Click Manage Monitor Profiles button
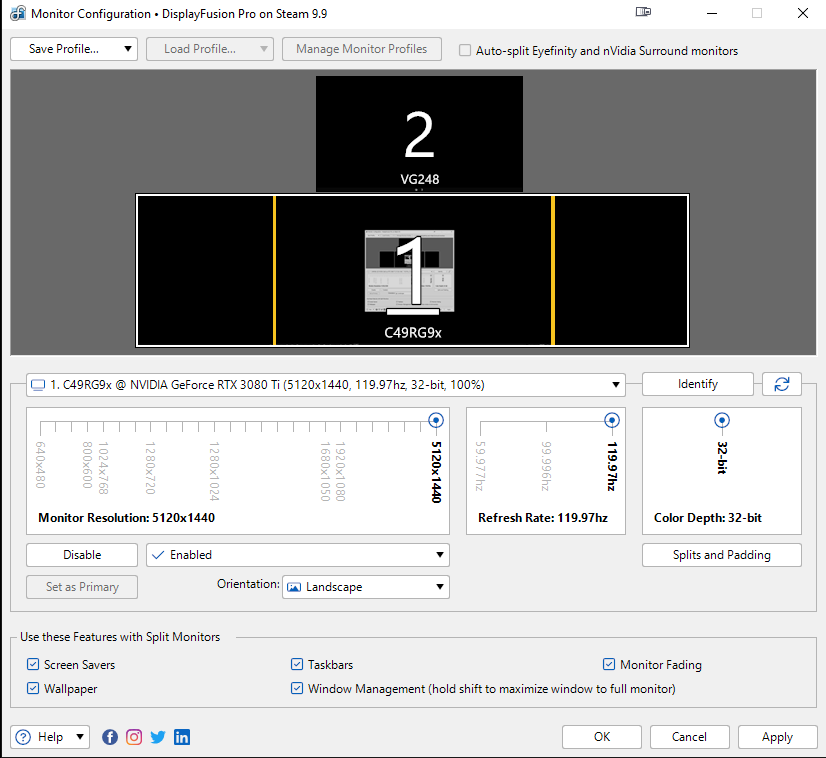Viewport: 826px width, 758px height. [x=361, y=49]
